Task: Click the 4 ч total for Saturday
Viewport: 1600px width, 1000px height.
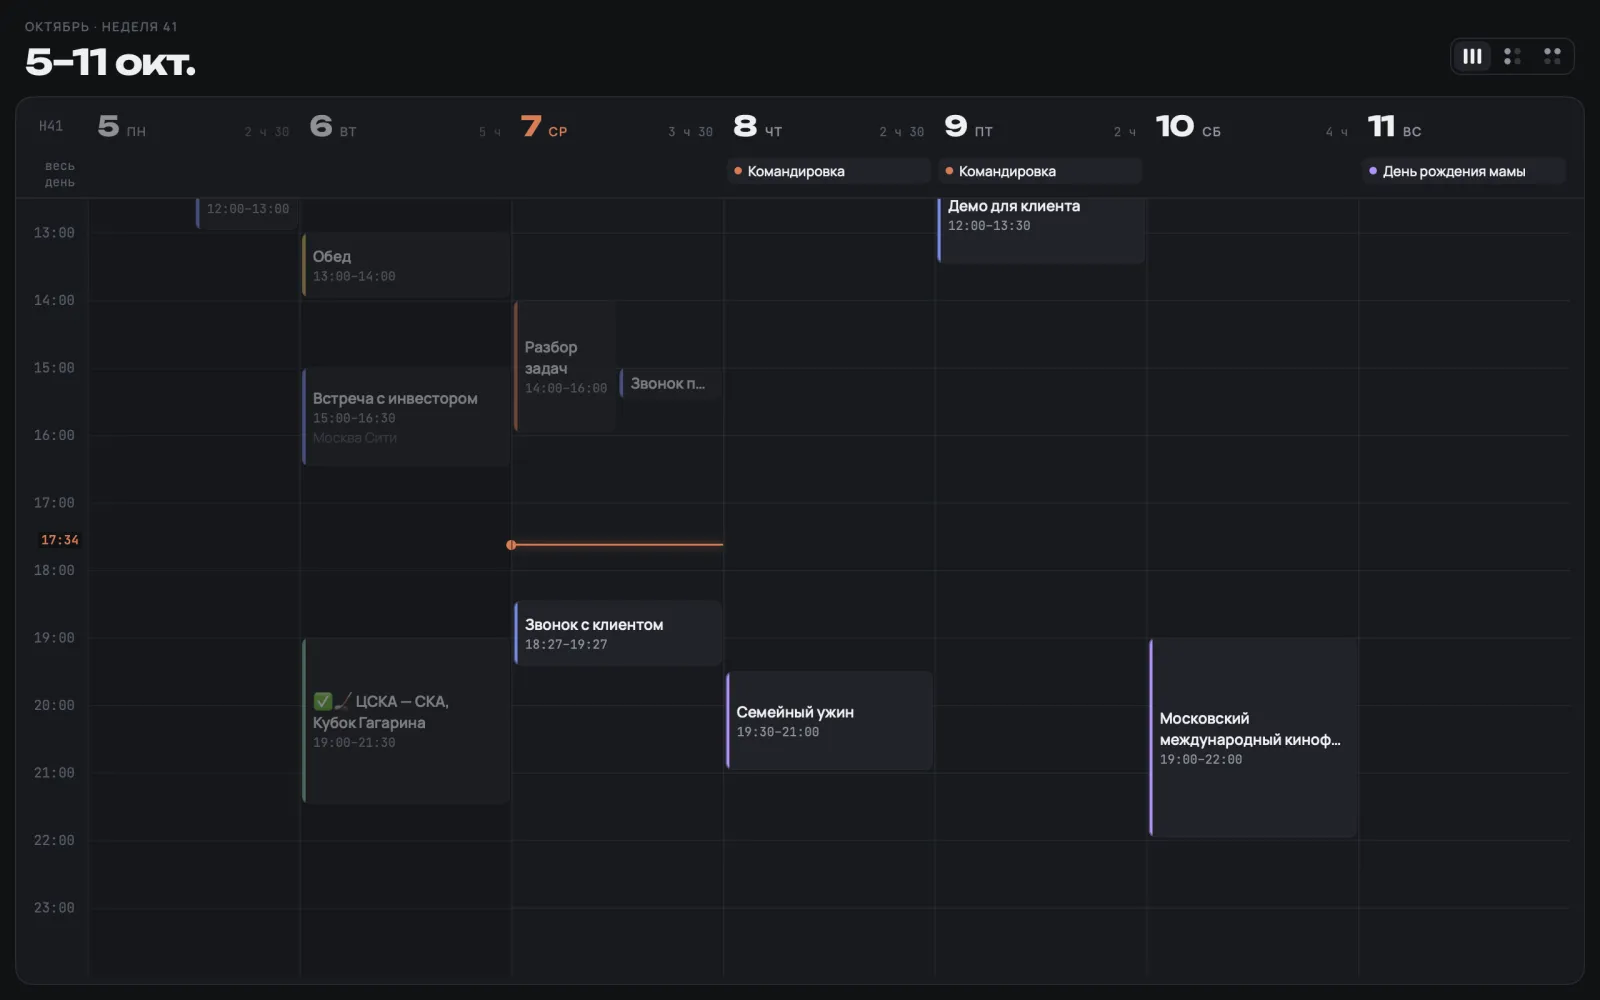Action: click(1336, 132)
